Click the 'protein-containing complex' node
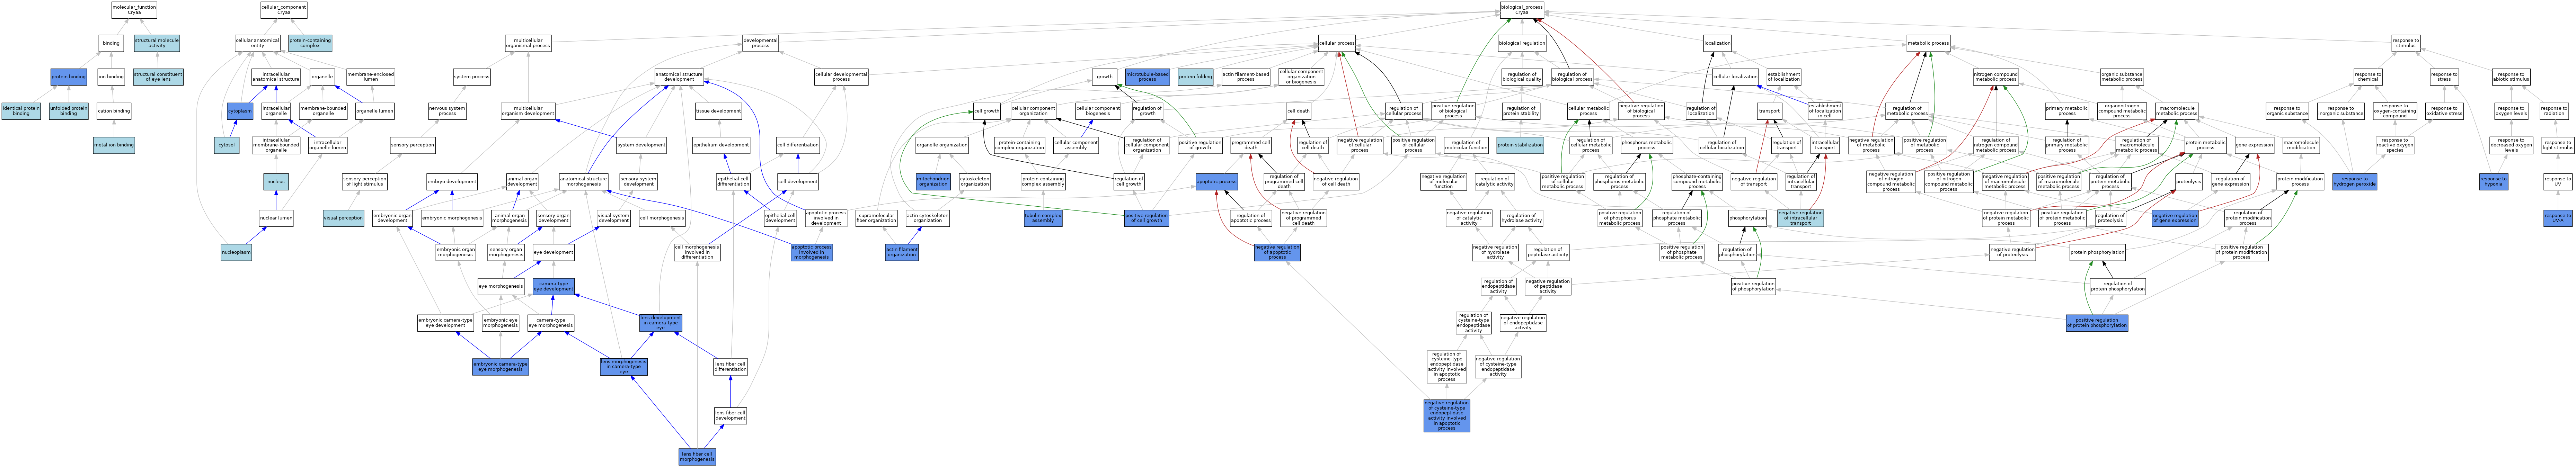The height and width of the screenshot is (467, 2576). (x=310, y=43)
